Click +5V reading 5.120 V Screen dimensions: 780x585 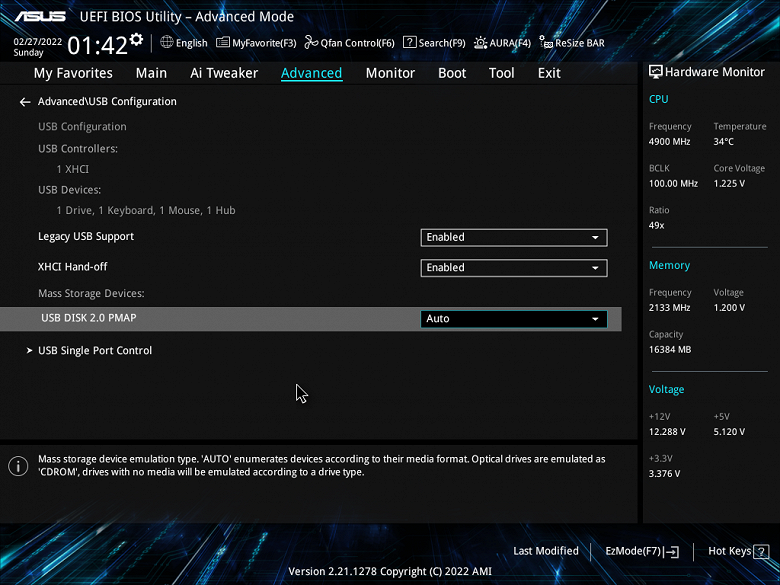tap(729, 432)
